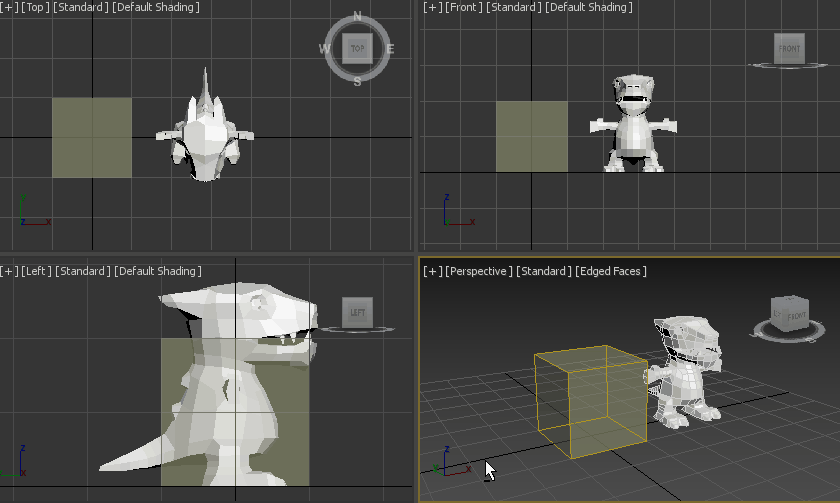The image size is (840, 503).
Task: Open the [Perspective] point-of-view viewport menu
Action: coord(479,272)
